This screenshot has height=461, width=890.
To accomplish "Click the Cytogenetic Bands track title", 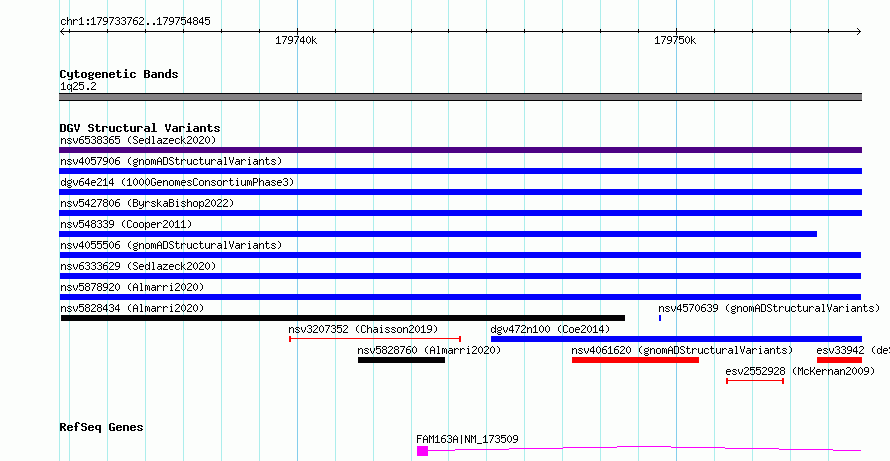I will [x=119, y=74].
